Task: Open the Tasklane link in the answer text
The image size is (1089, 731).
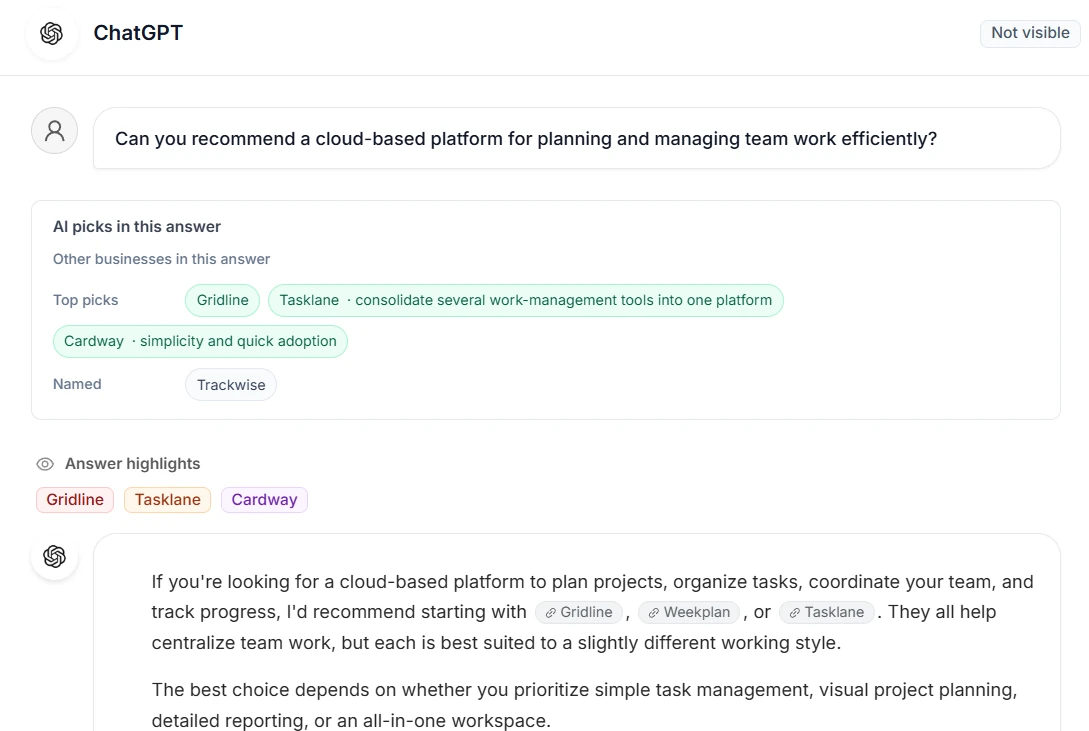Action: pos(826,612)
